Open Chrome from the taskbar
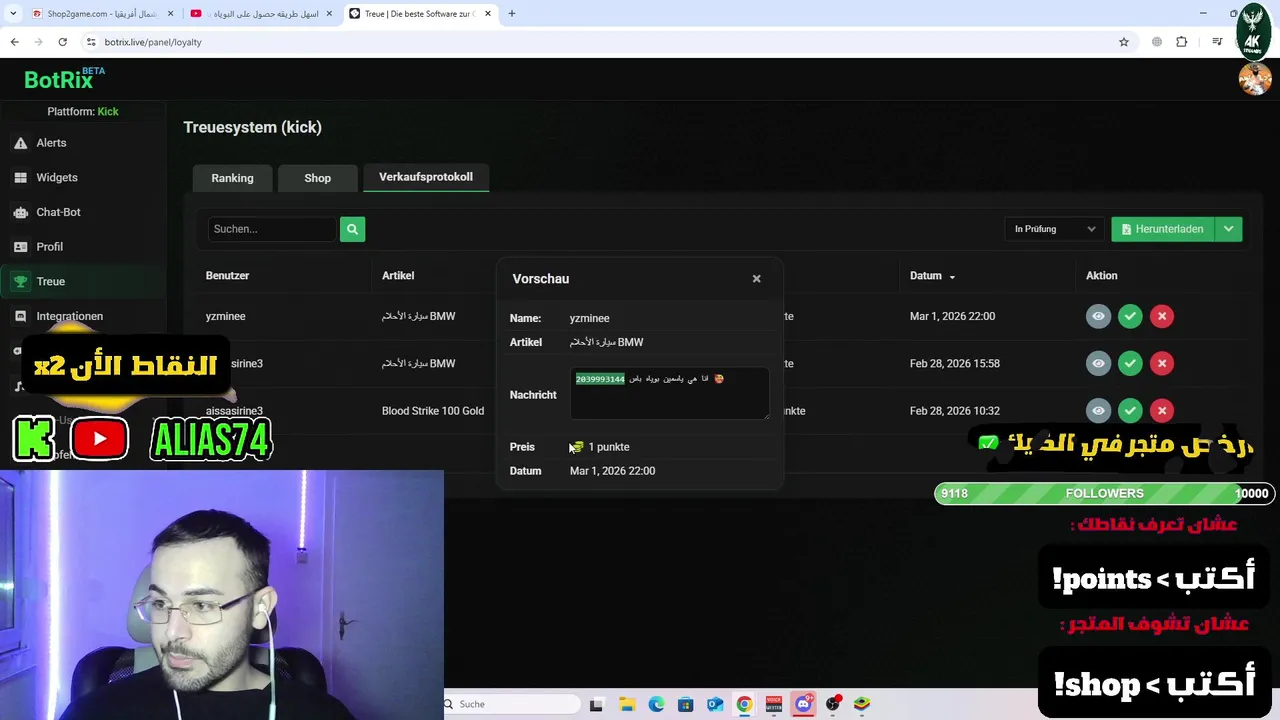Screen dimensions: 1280x720 click(744, 704)
